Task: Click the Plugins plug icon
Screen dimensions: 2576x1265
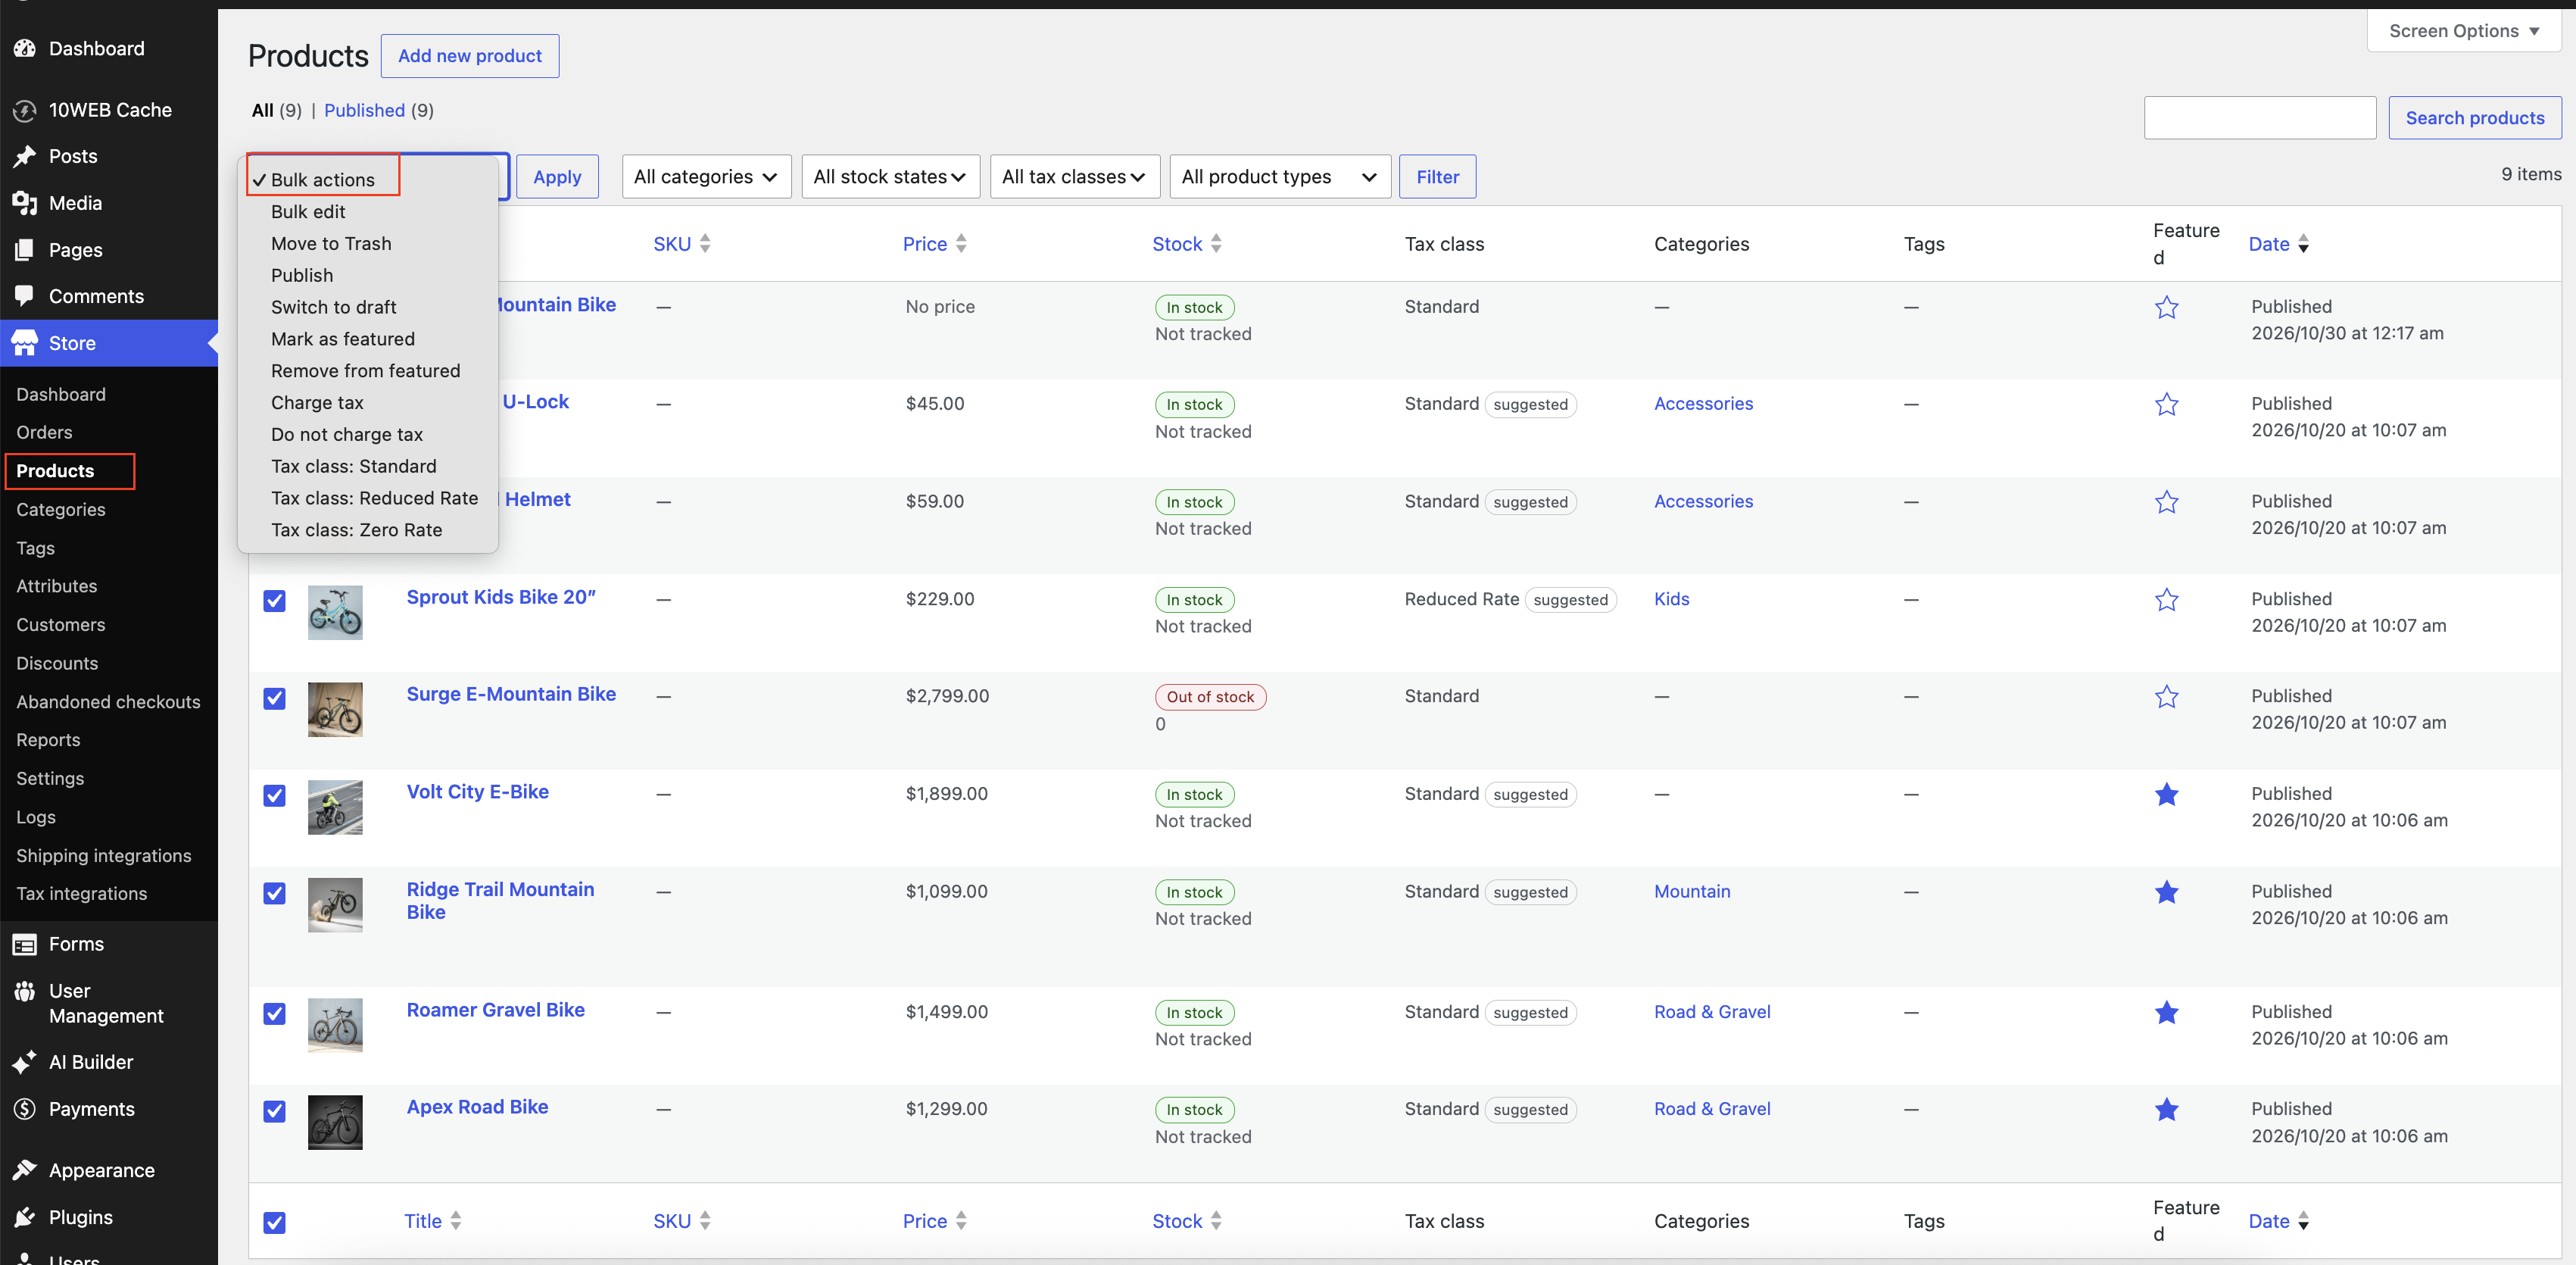Action: 25,1217
